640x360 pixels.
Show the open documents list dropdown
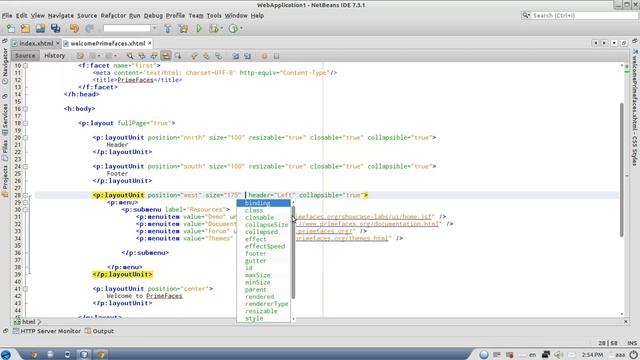coord(614,43)
